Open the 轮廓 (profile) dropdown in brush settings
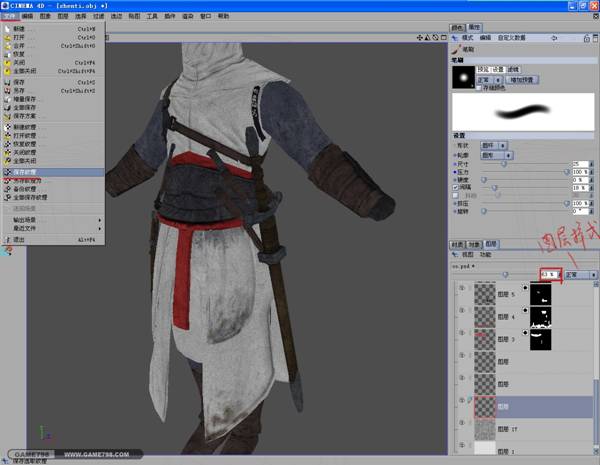This screenshot has width=600, height=465. pos(497,155)
